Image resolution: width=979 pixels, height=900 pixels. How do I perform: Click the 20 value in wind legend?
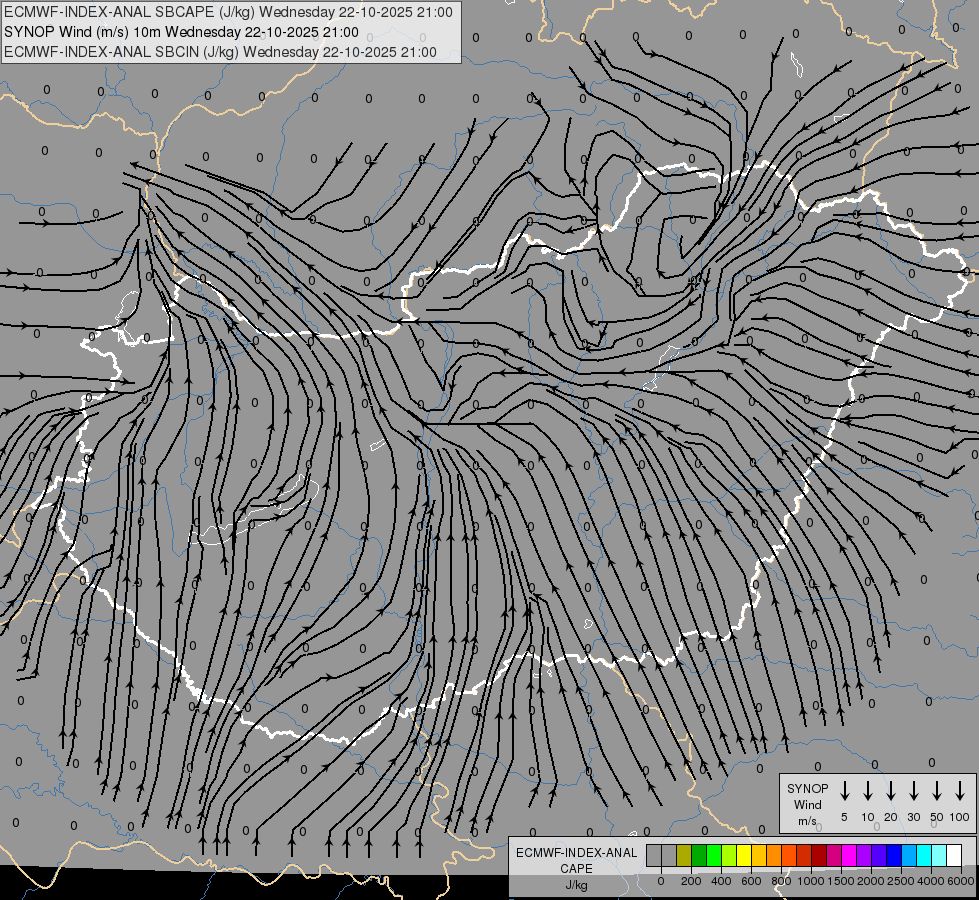[x=890, y=817]
